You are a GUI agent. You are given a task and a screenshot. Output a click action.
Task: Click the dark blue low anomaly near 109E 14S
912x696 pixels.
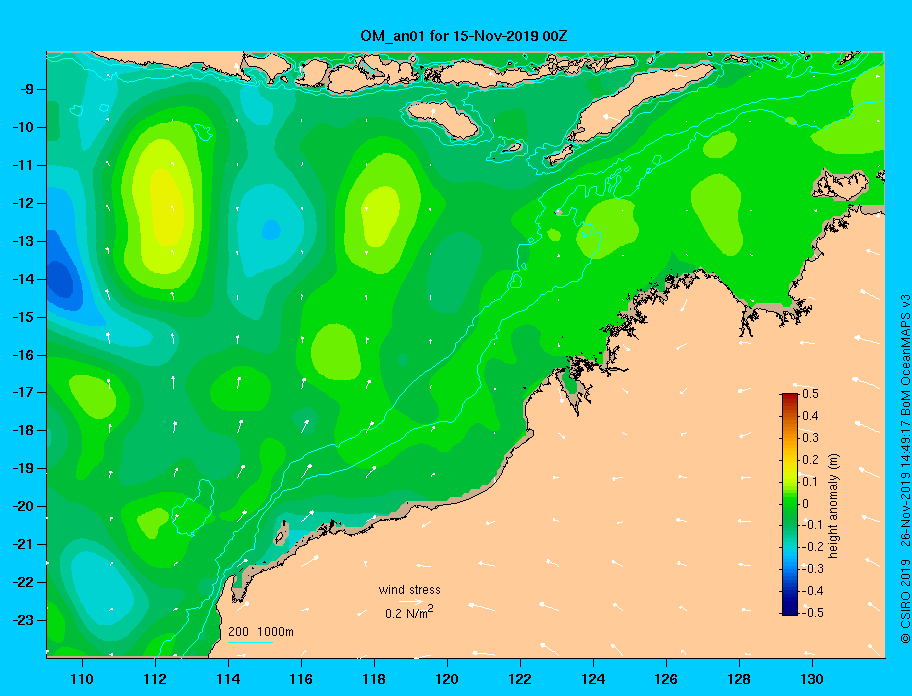[x=59, y=279]
